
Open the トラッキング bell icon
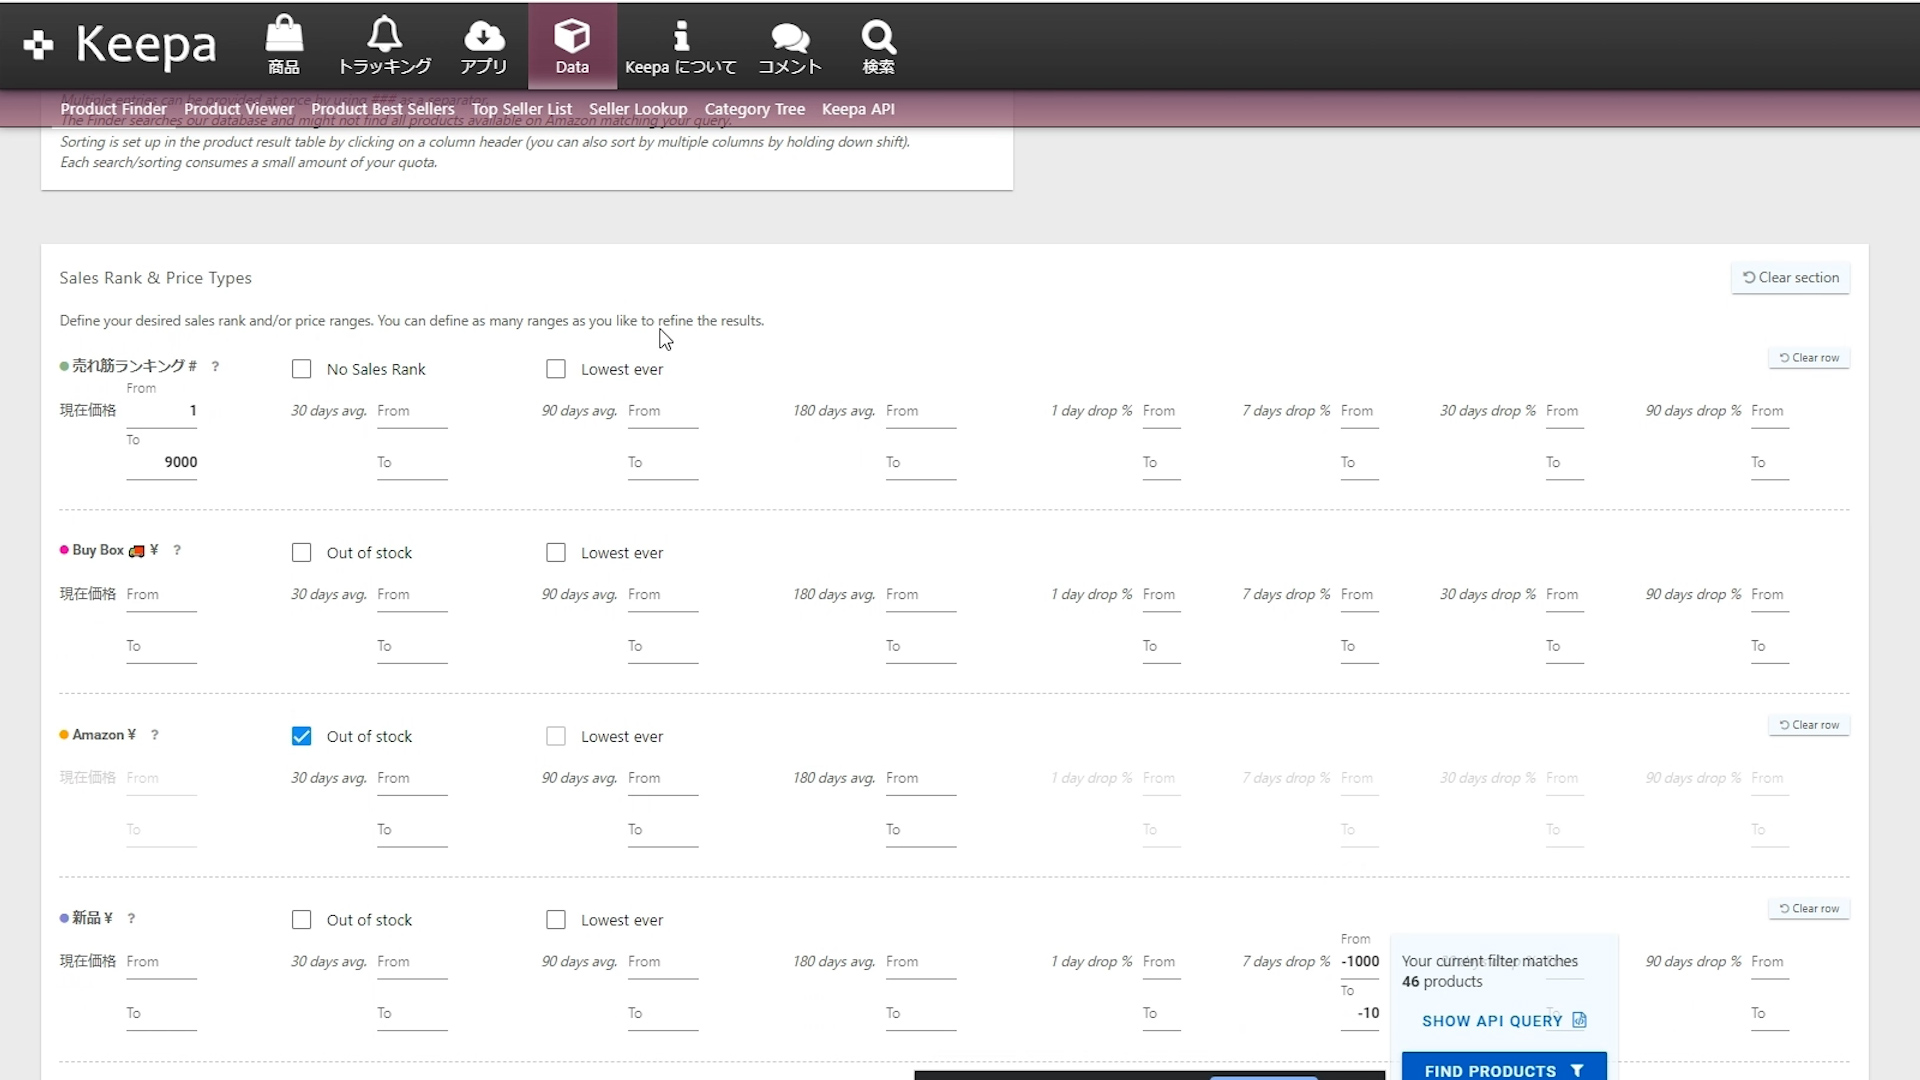384,36
